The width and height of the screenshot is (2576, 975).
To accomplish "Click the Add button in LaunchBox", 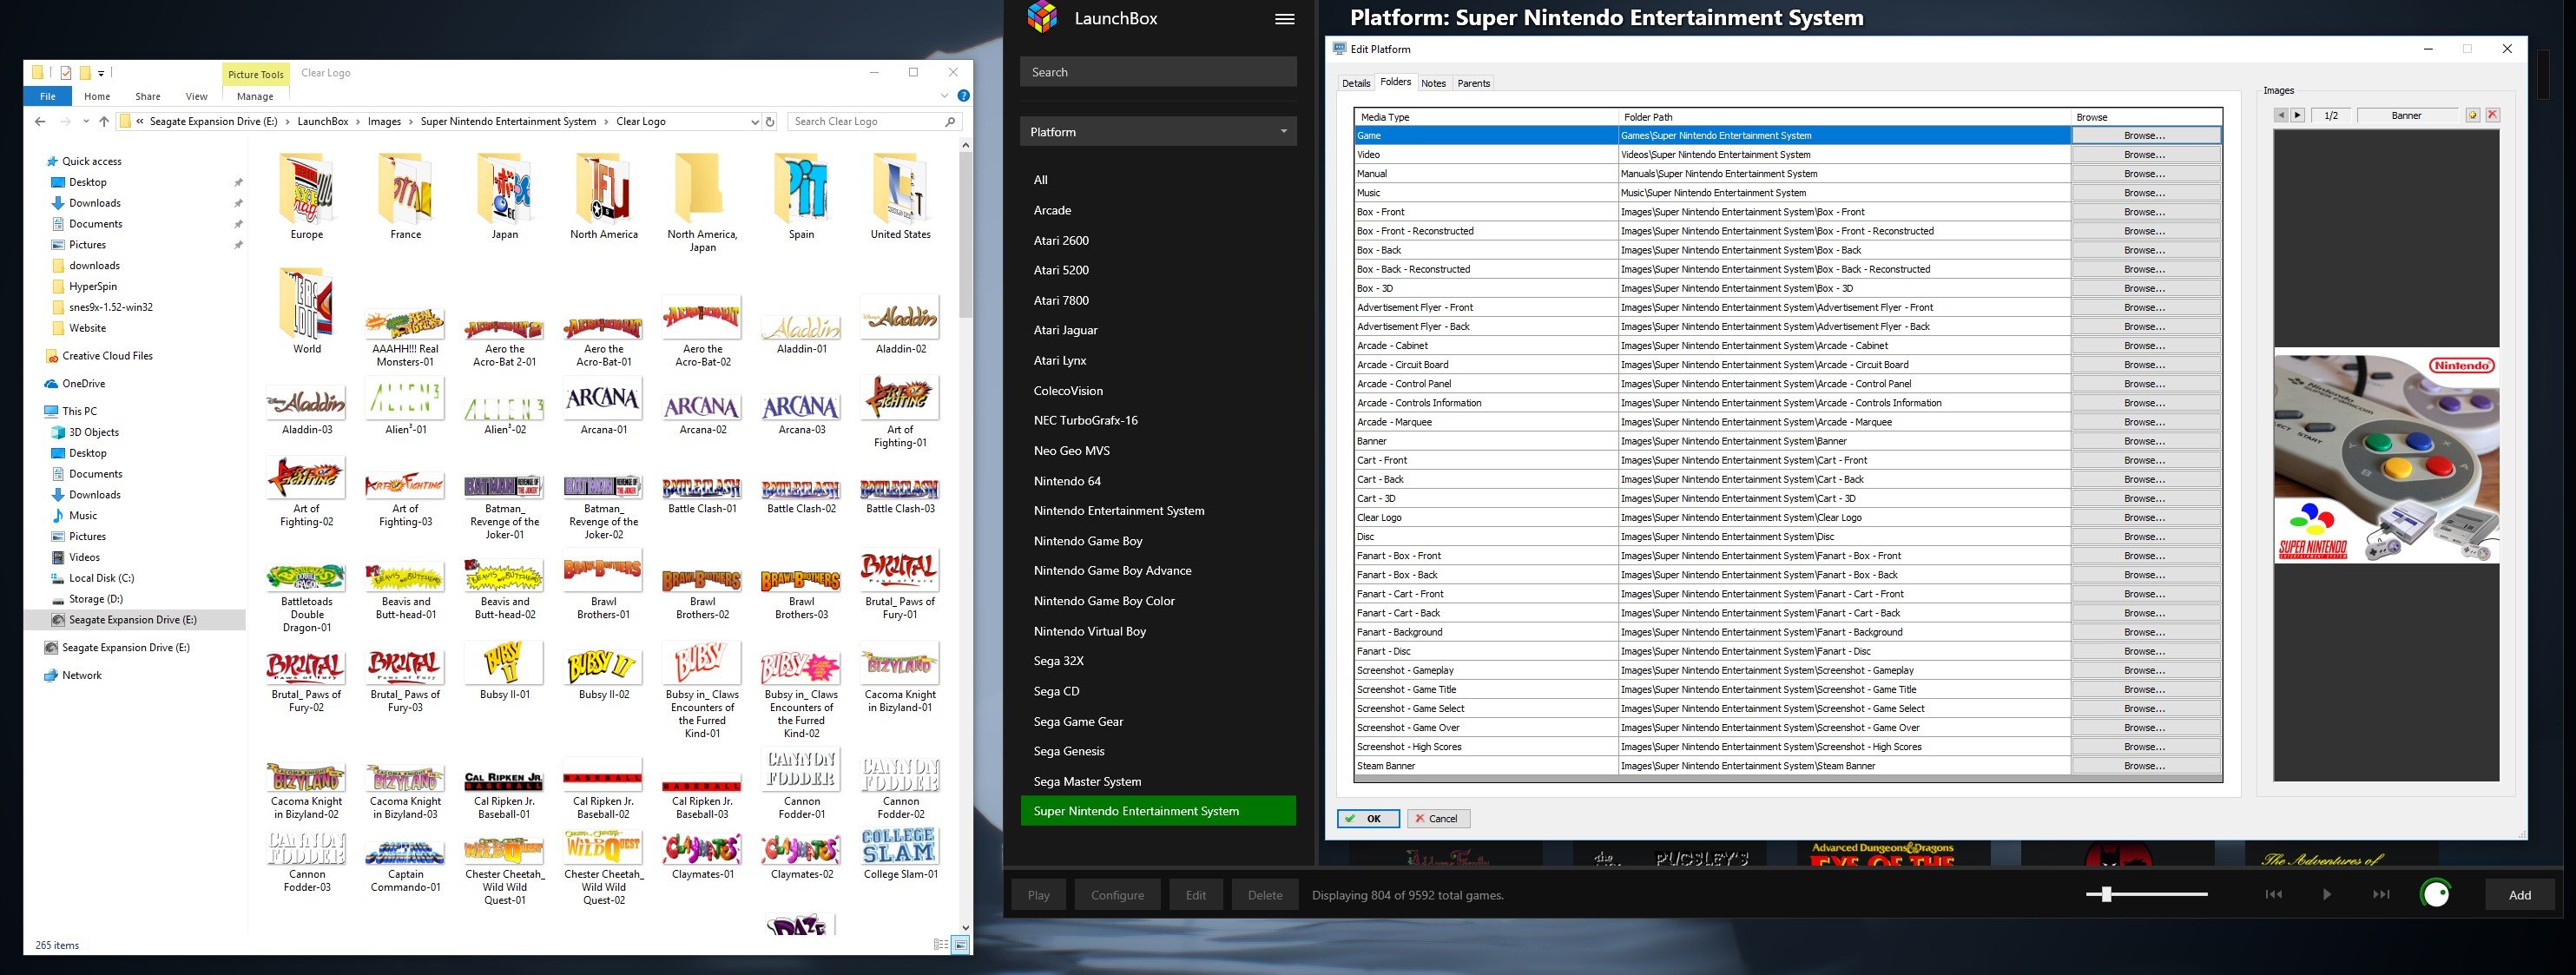I will 2519,894.
